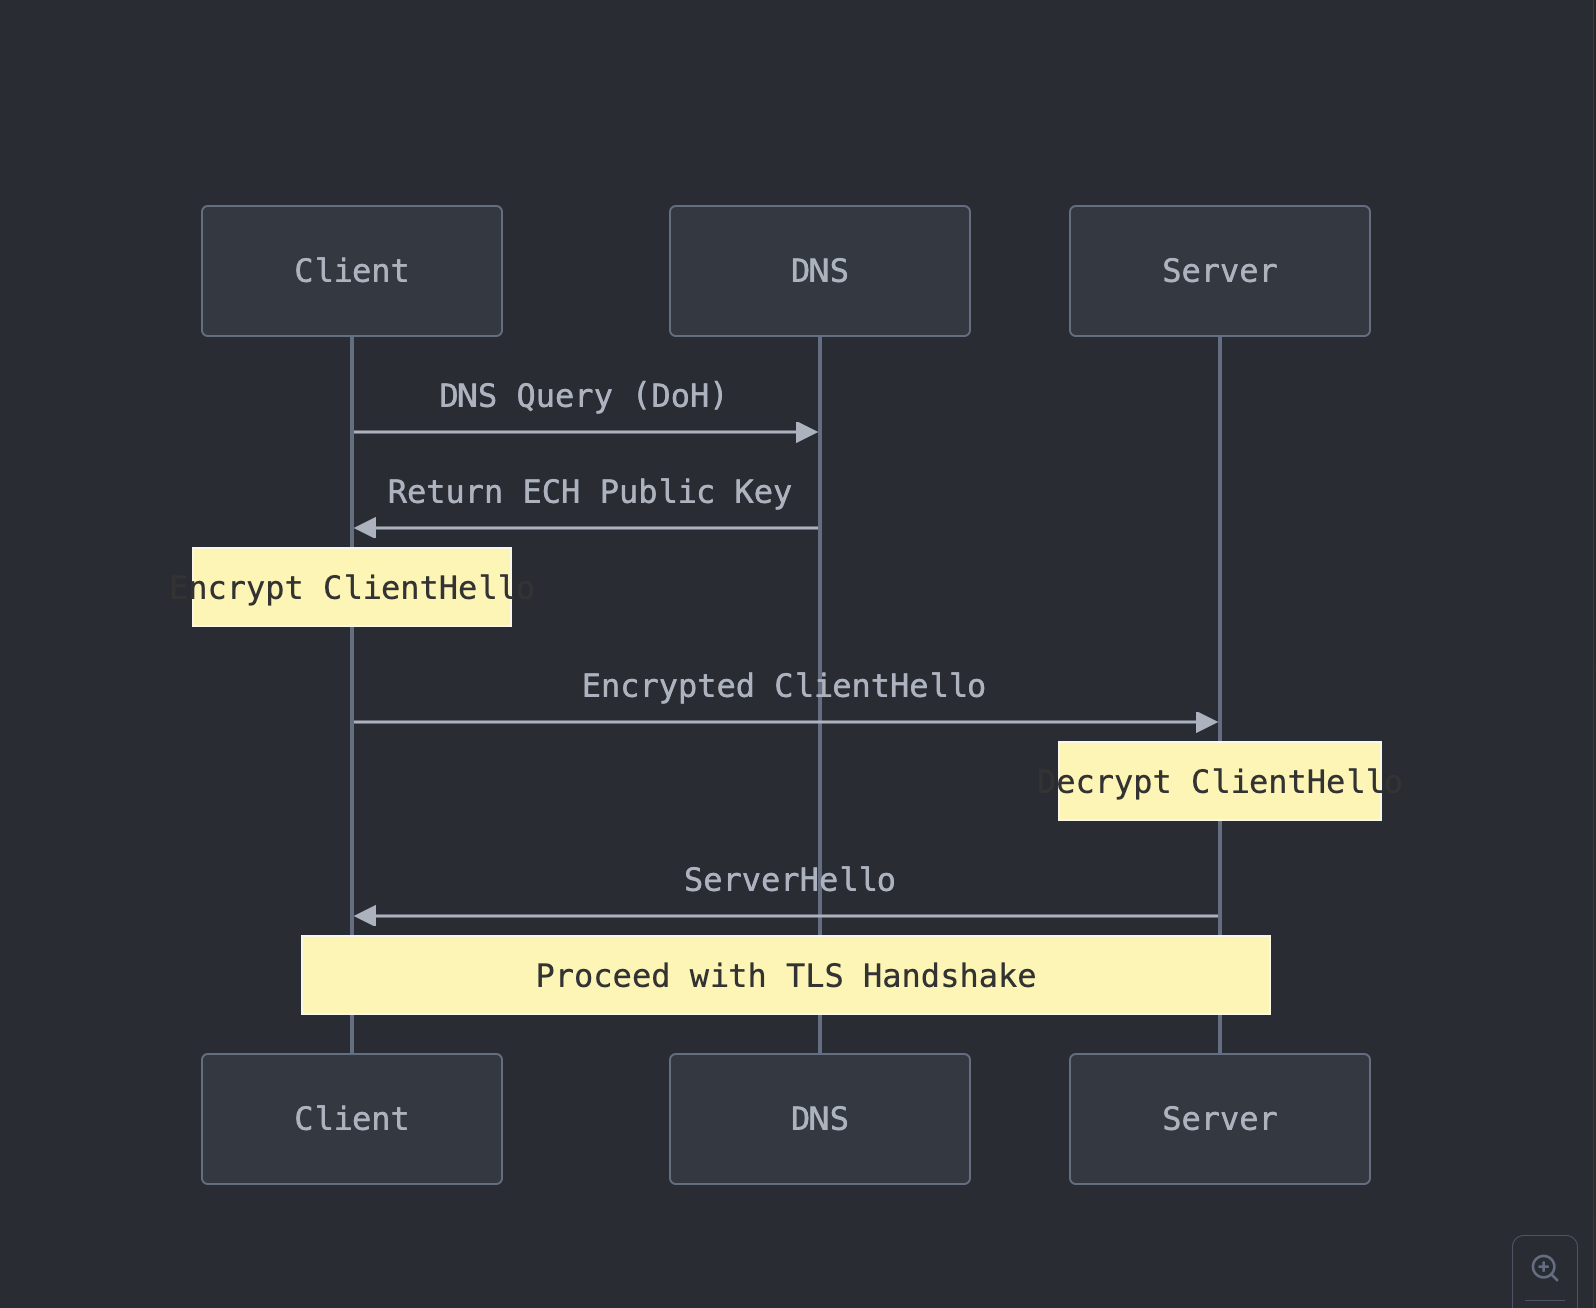Click the zoom-in magnifier icon
This screenshot has width=1596, height=1308.
(x=1545, y=1268)
